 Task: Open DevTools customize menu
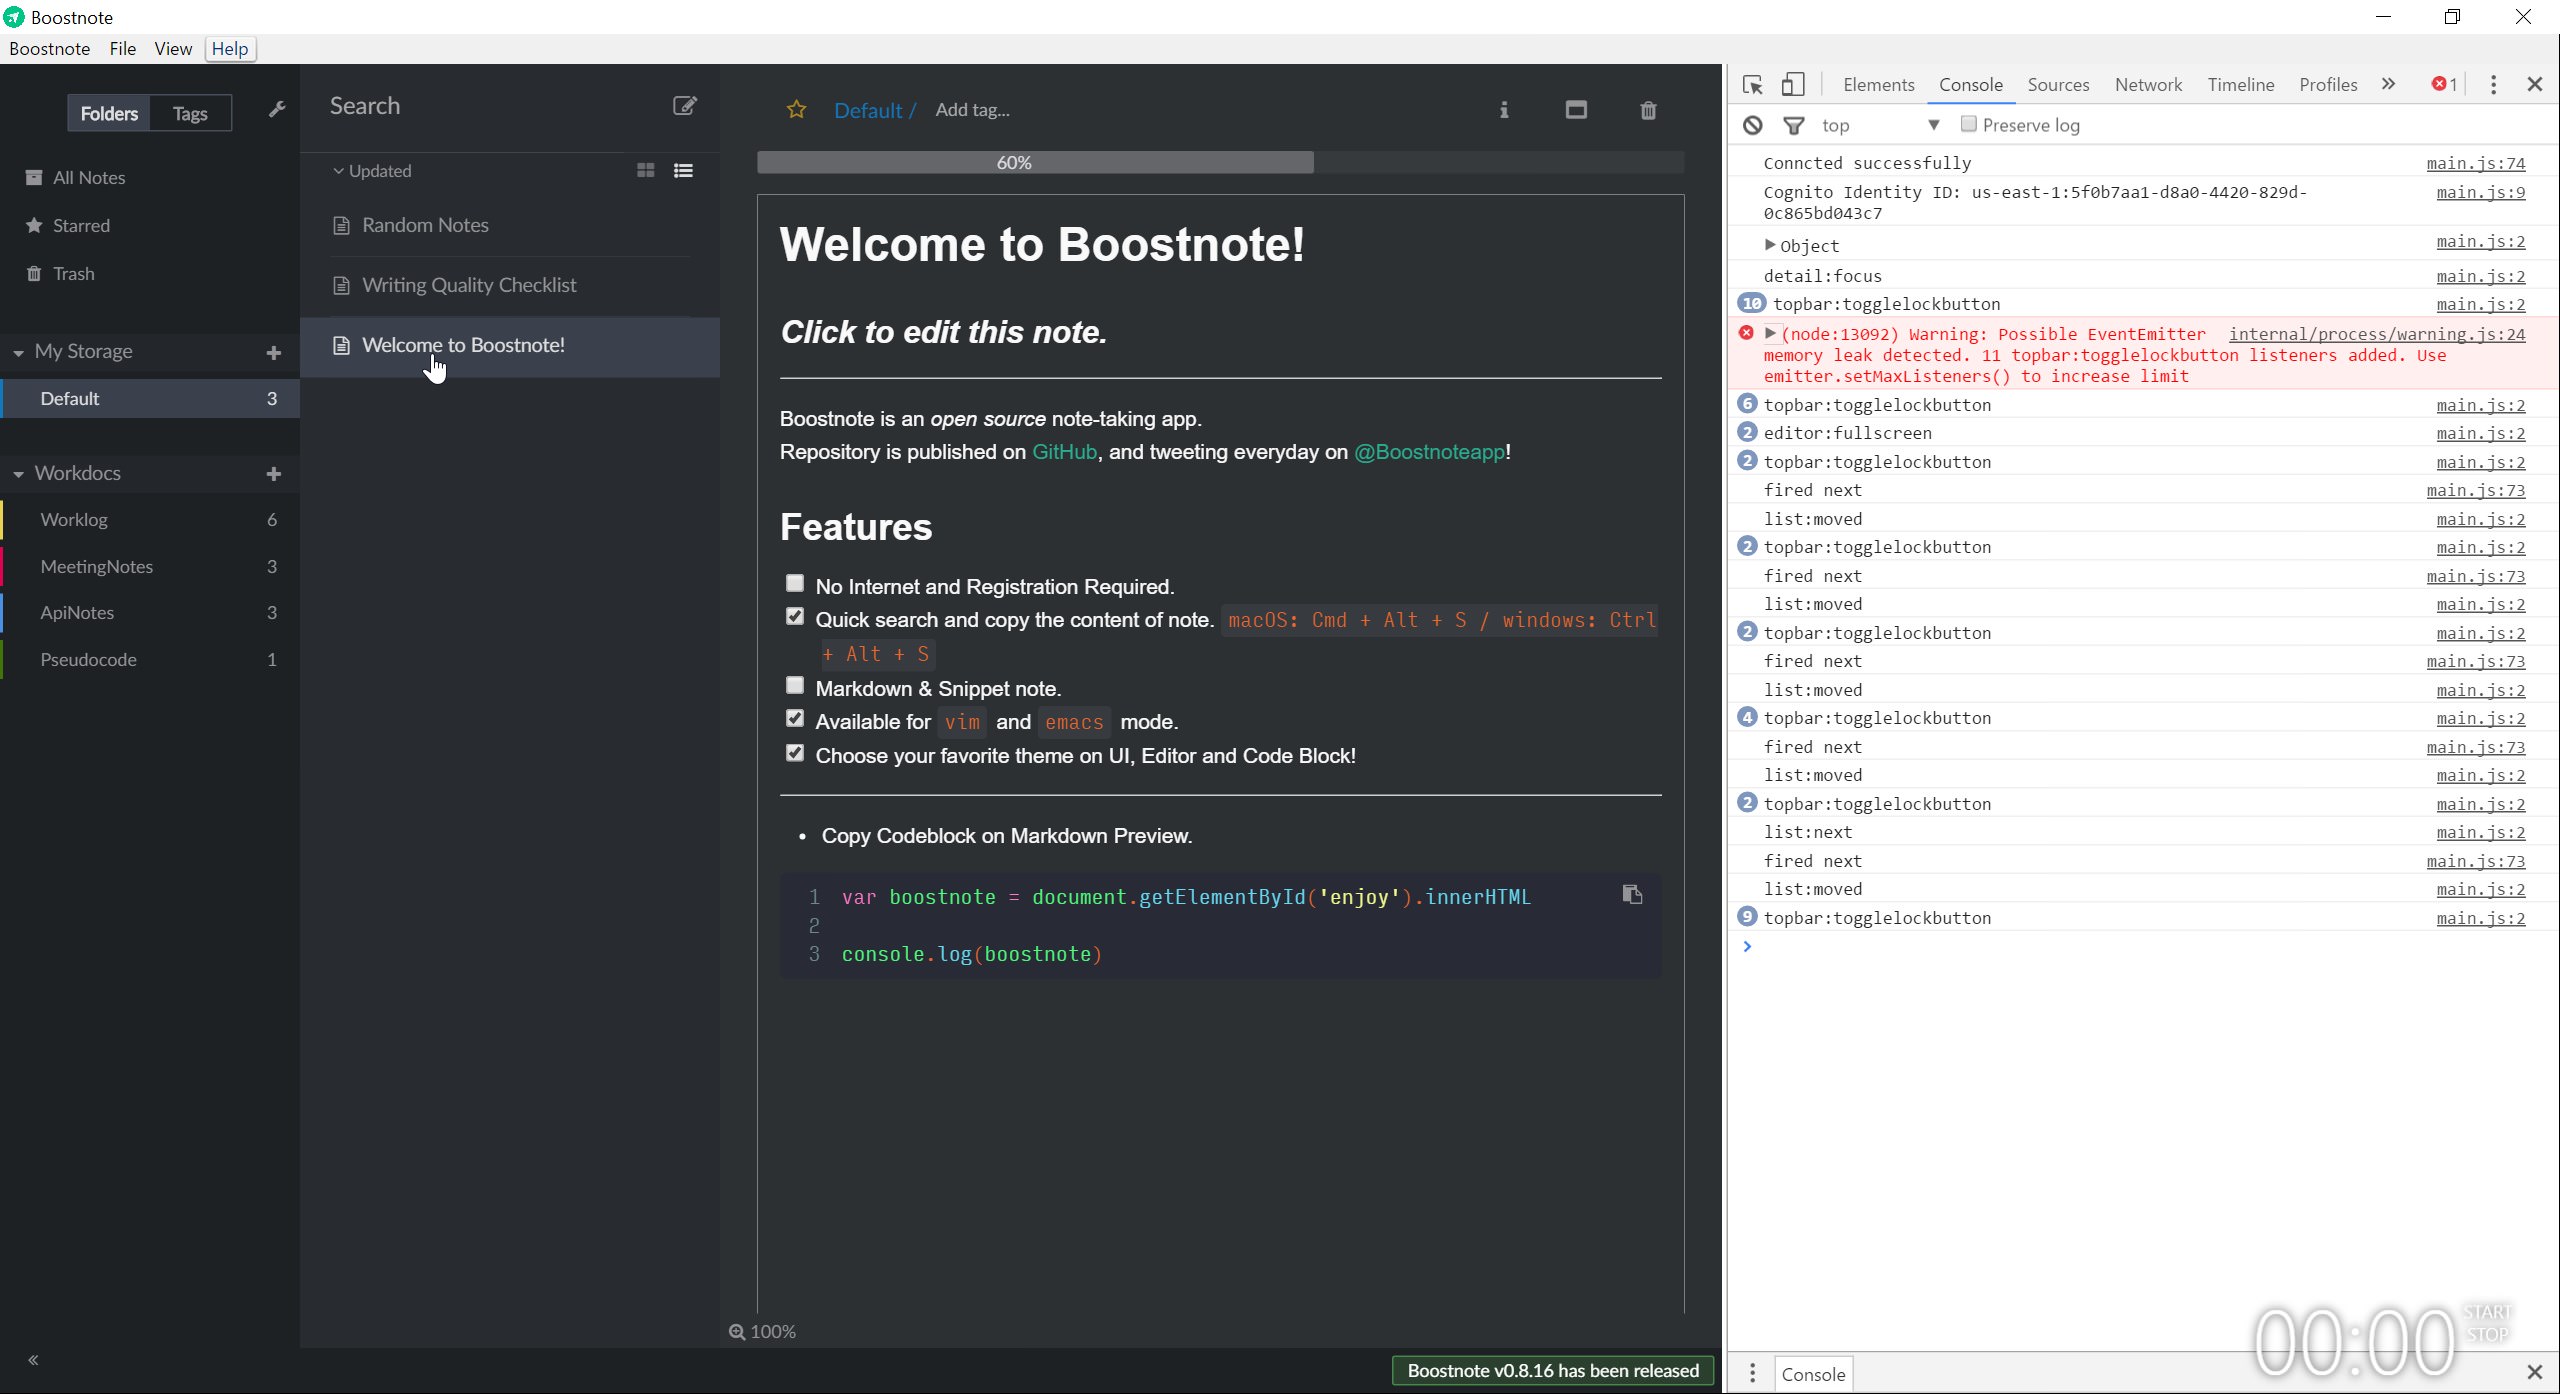2493,85
